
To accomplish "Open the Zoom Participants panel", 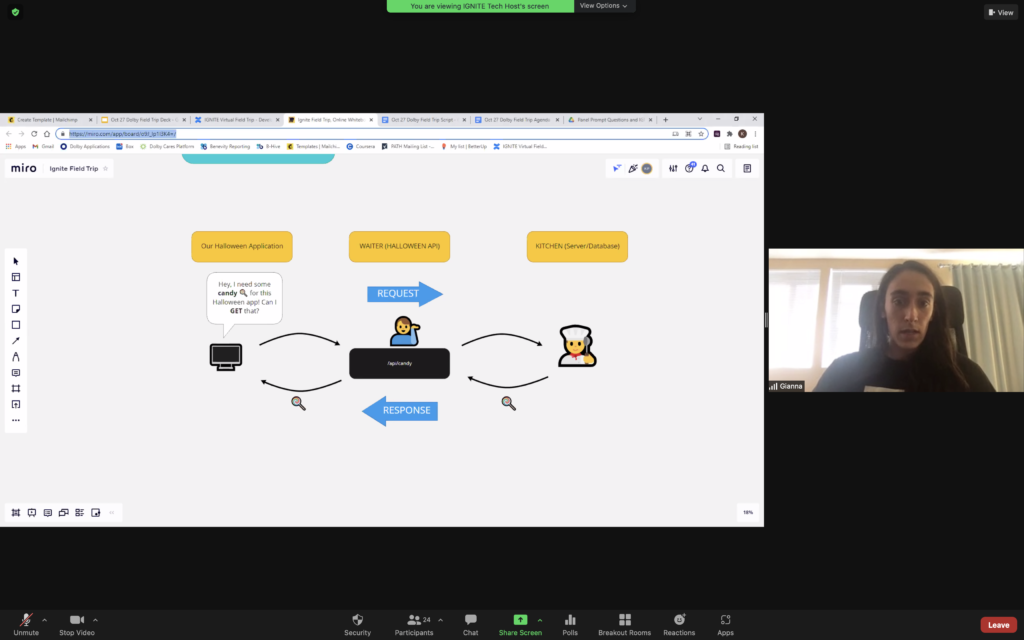I will [413, 625].
